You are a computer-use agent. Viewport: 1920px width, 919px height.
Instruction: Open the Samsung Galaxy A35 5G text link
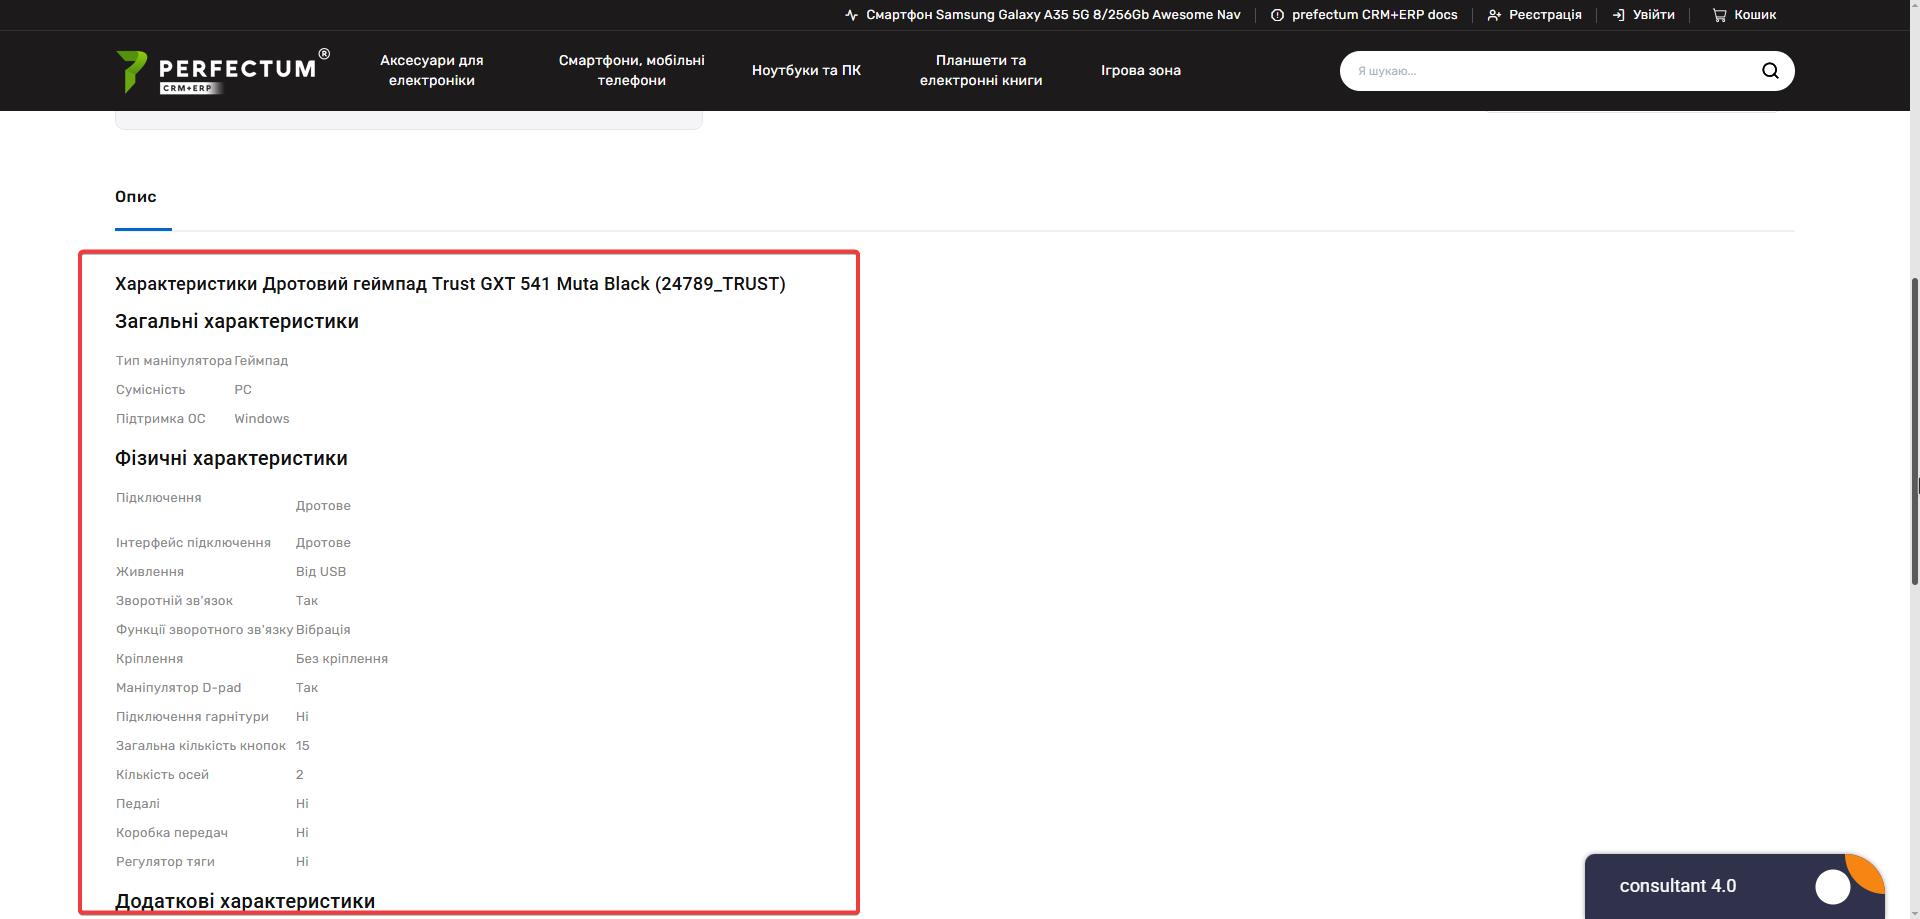point(1052,15)
